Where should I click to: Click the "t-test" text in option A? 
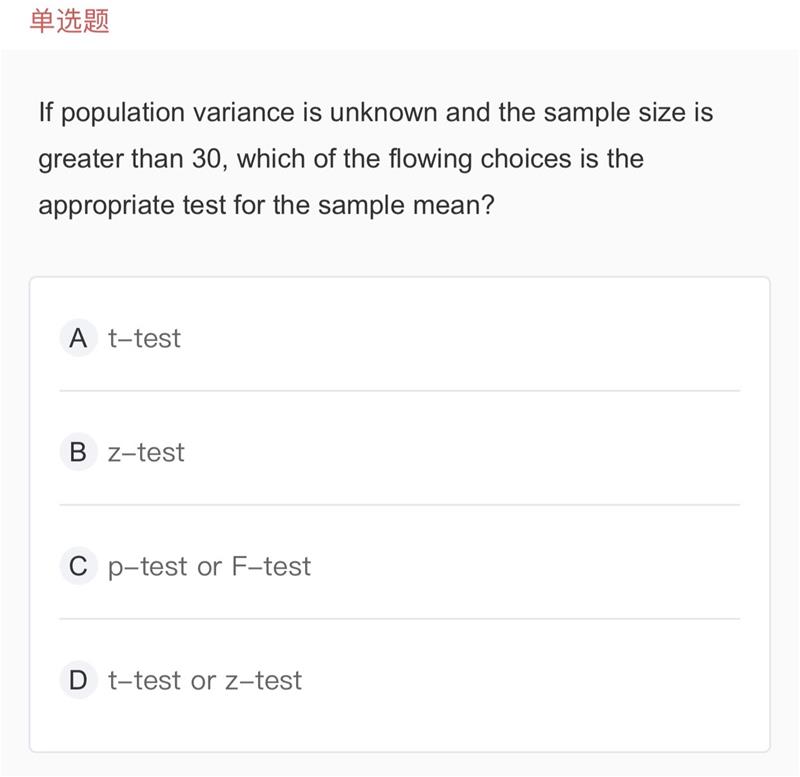[144, 338]
